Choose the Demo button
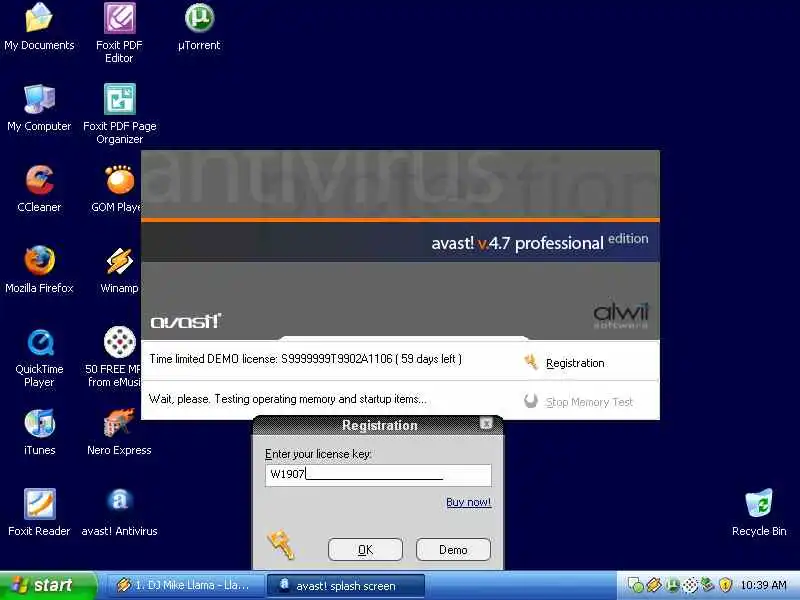This screenshot has height=600, width=800. [x=453, y=549]
